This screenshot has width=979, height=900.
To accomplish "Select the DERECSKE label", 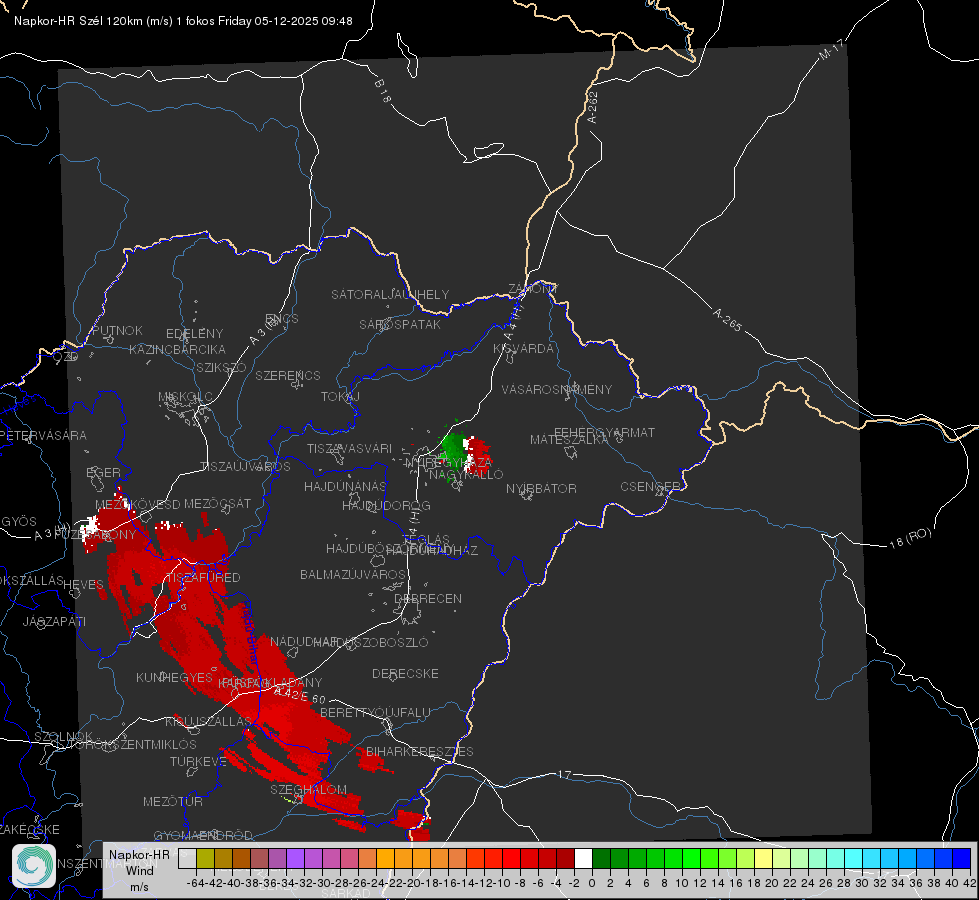I will [x=405, y=673].
